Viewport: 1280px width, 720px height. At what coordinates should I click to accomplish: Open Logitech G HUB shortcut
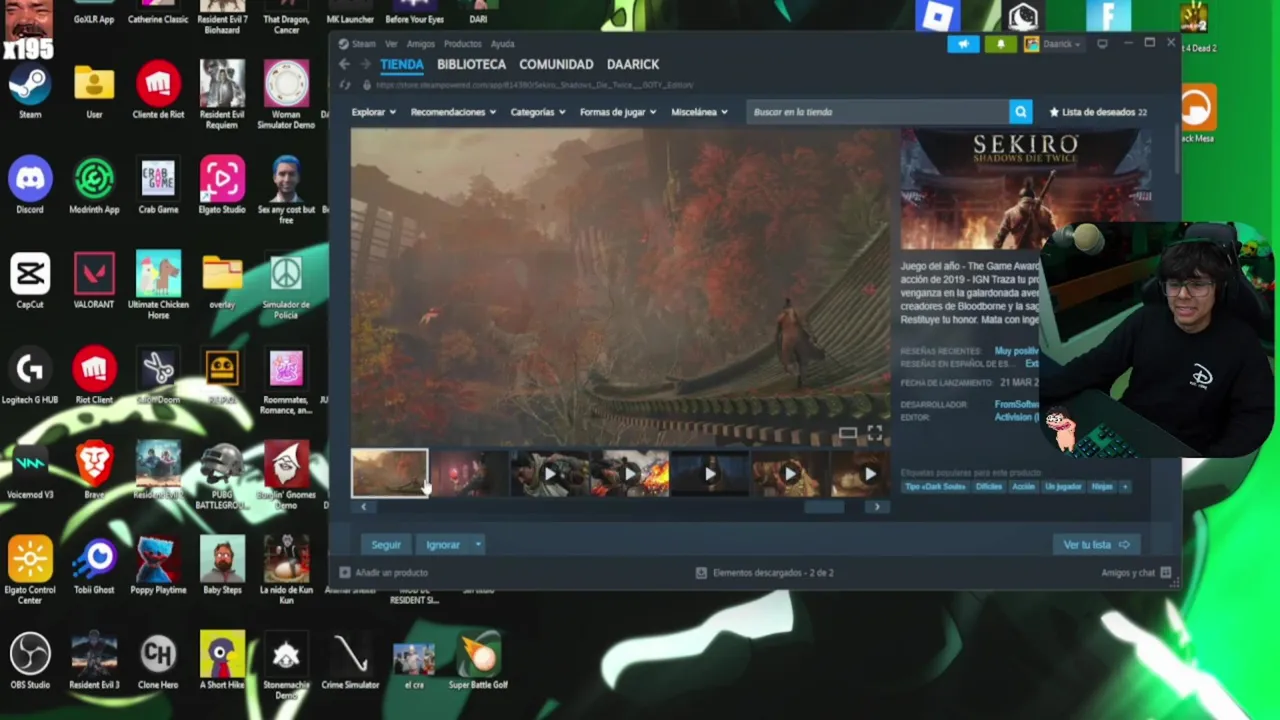30,375
